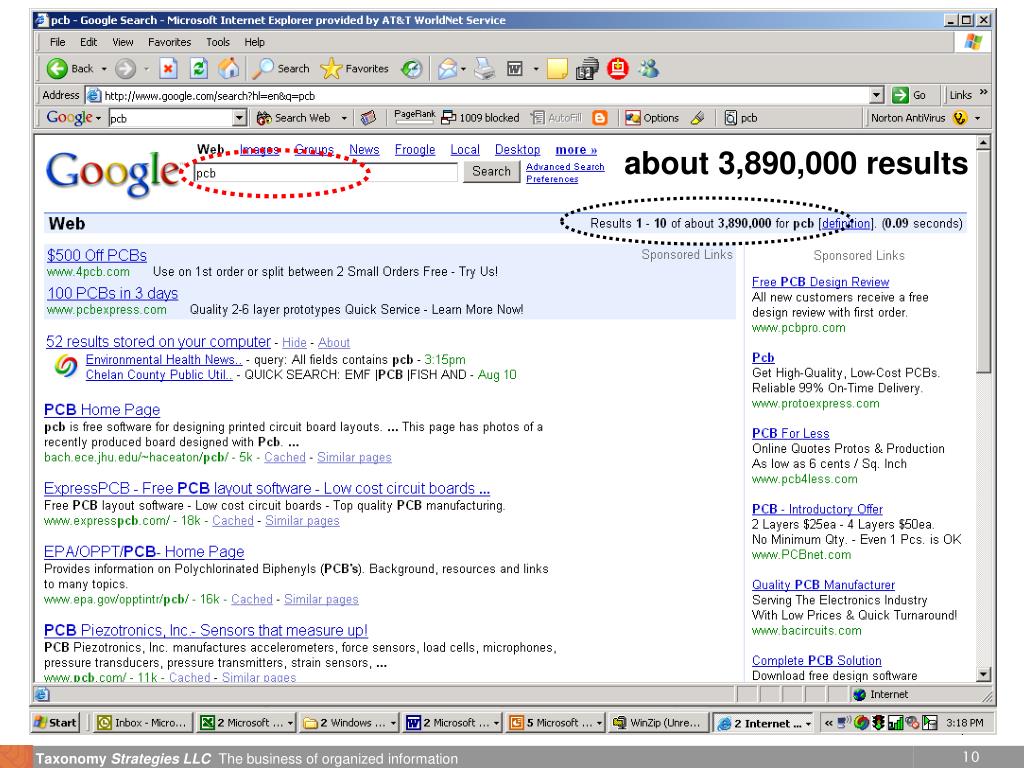Open the Edit menu
This screenshot has width=1024, height=768.
click(88, 42)
